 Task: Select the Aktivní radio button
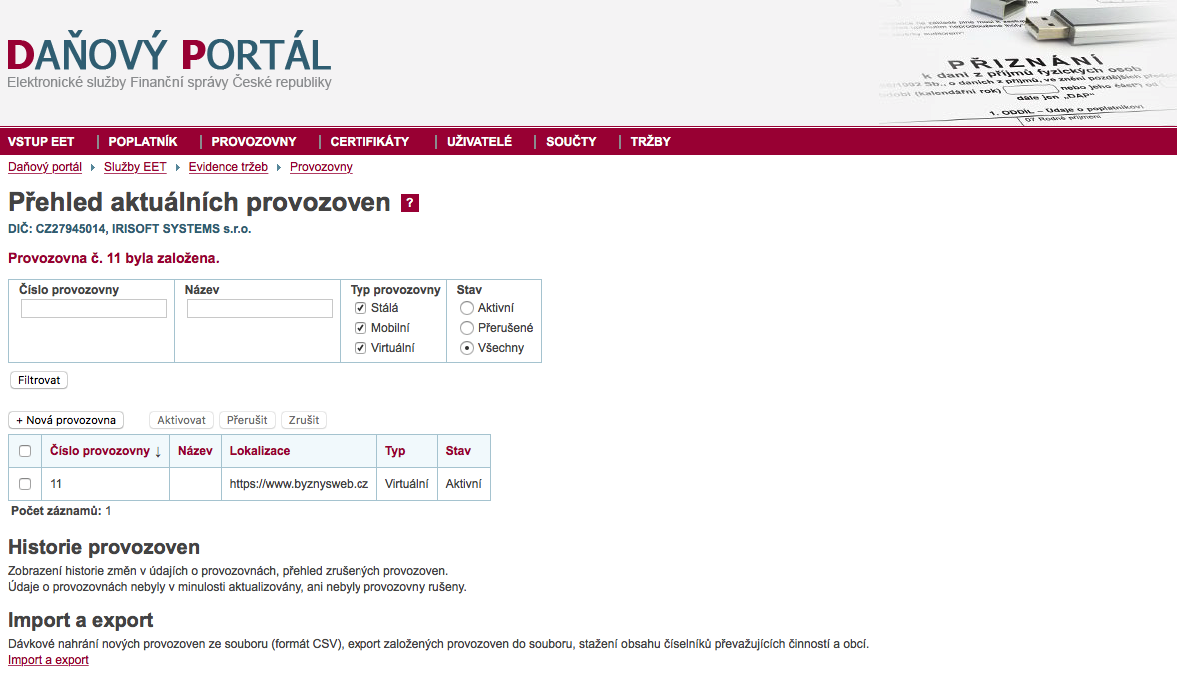pos(467,308)
